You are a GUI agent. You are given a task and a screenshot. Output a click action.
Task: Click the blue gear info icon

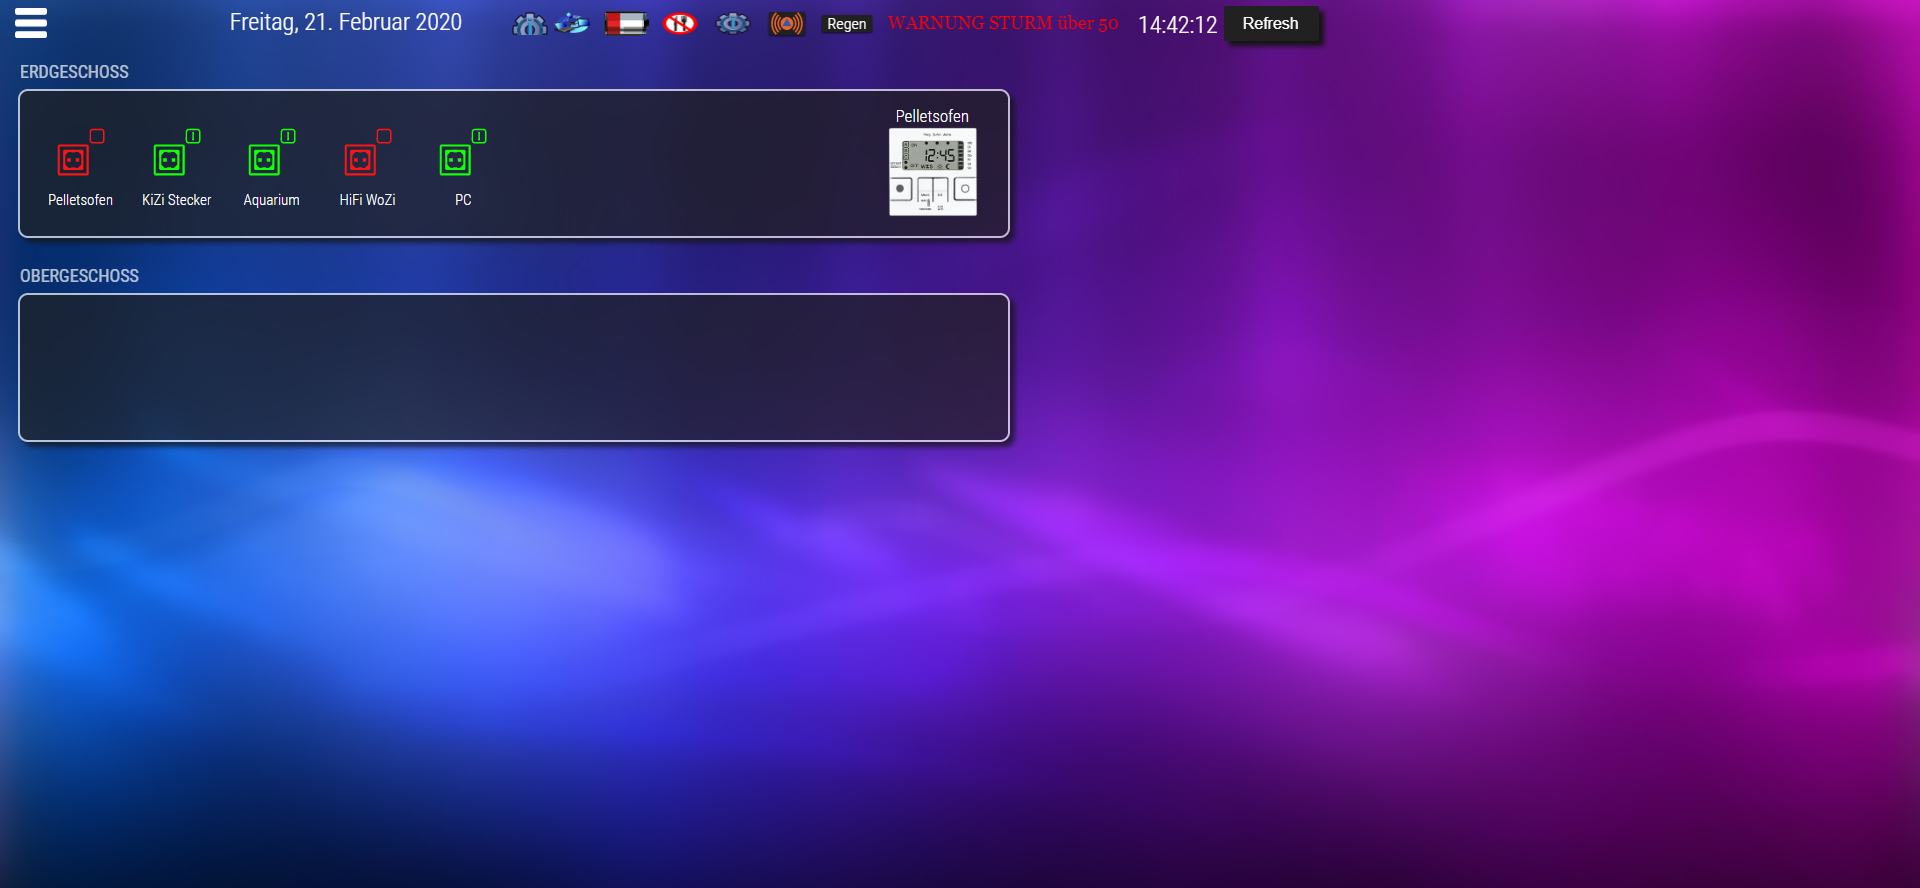point(733,23)
